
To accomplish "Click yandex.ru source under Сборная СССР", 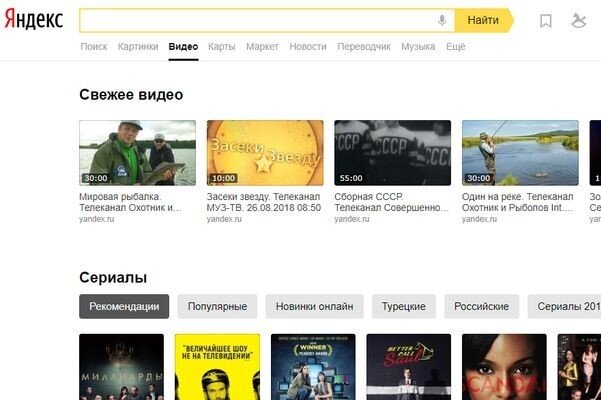I will [x=352, y=219].
